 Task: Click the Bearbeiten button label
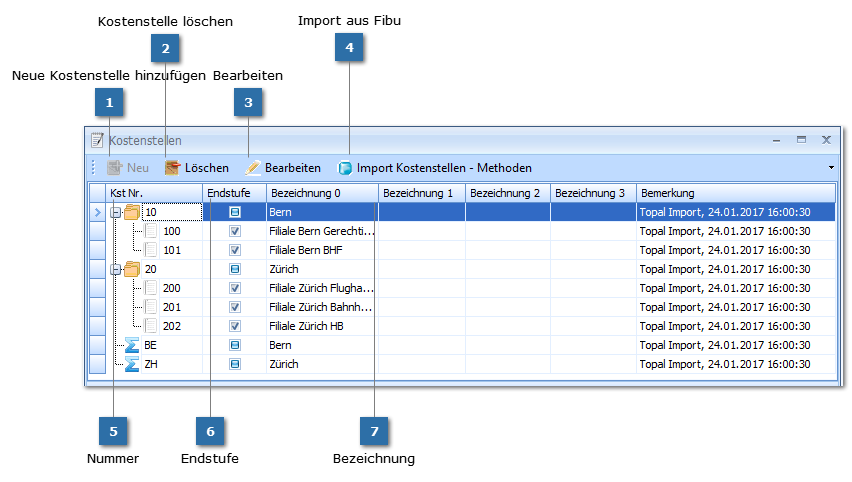(292, 168)
